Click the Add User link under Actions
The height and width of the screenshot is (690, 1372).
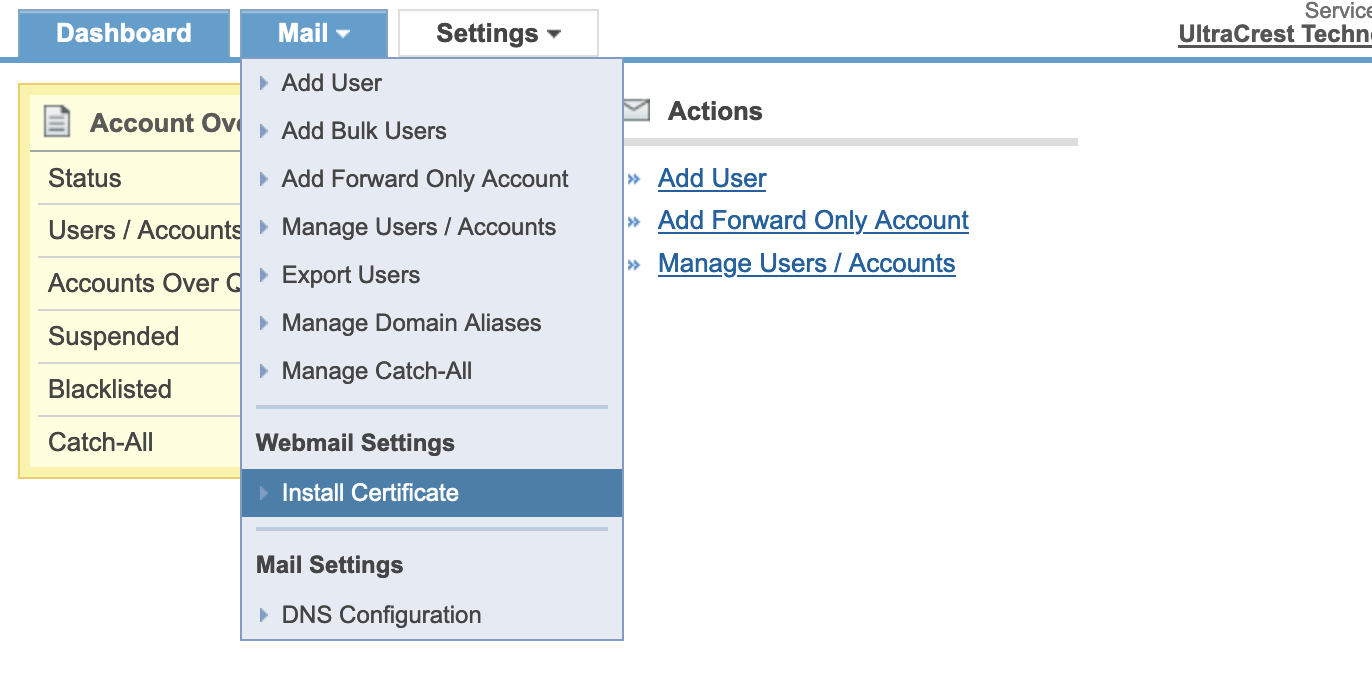(x=712, y=178)
